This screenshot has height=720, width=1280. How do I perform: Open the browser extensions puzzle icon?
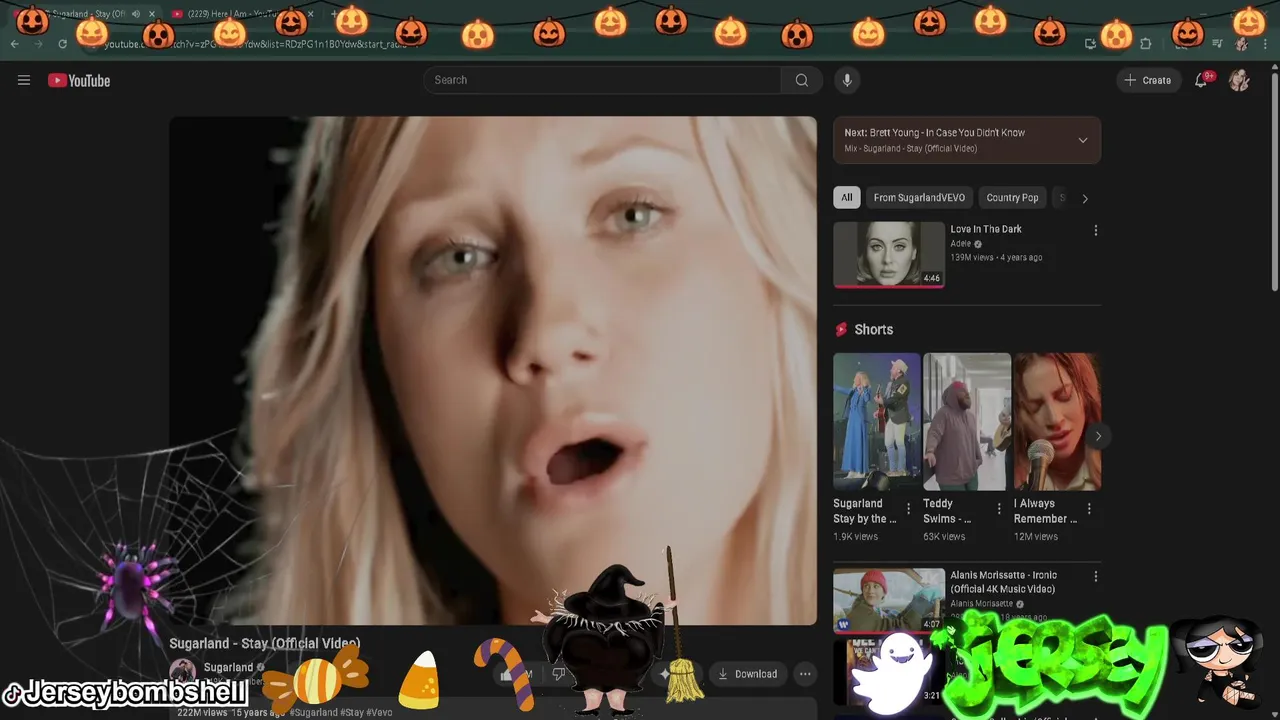tap(1146, 44)
